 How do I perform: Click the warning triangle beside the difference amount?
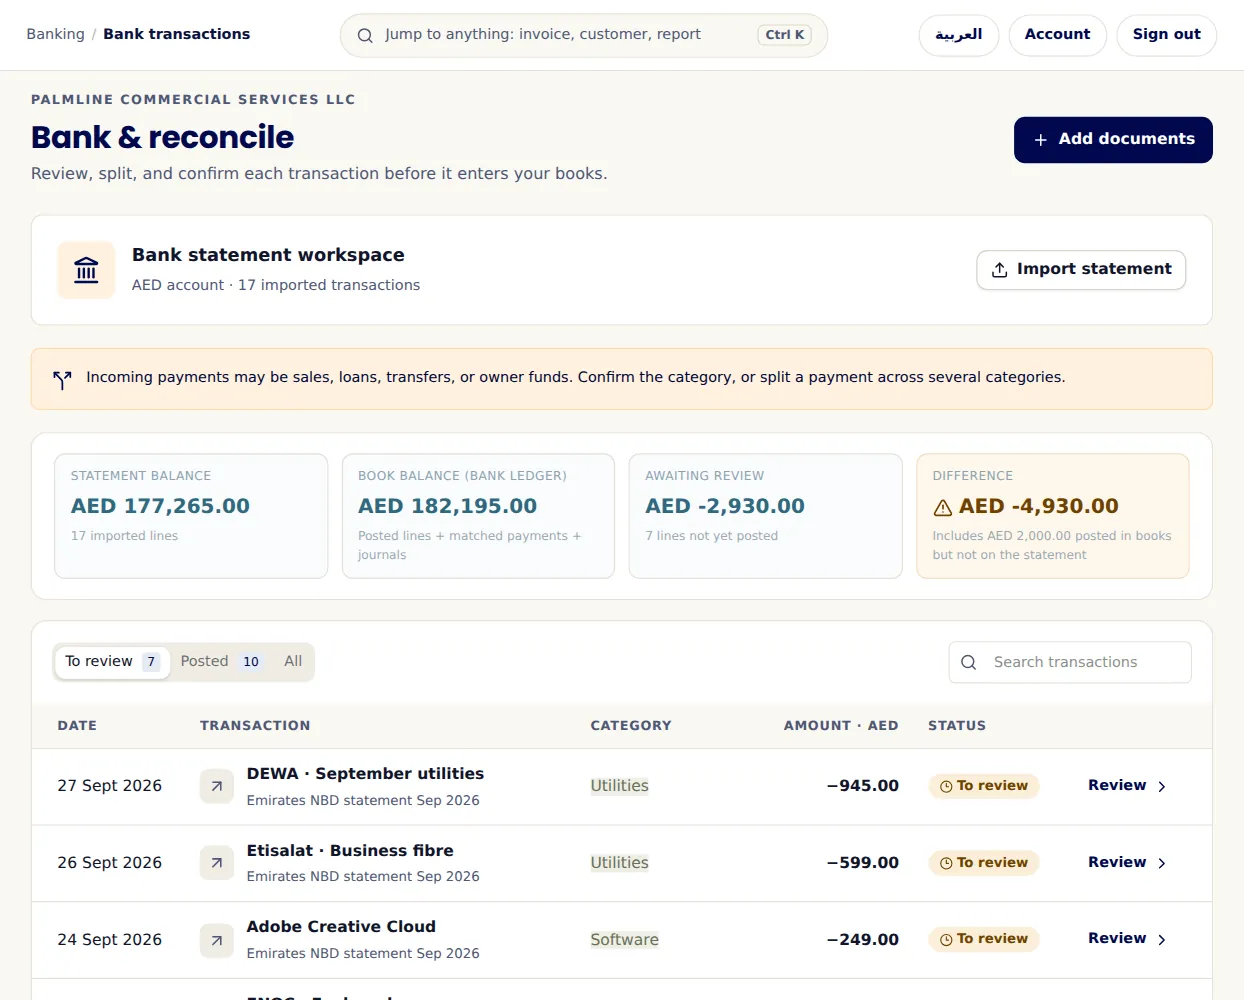click(x=942, y=507)
